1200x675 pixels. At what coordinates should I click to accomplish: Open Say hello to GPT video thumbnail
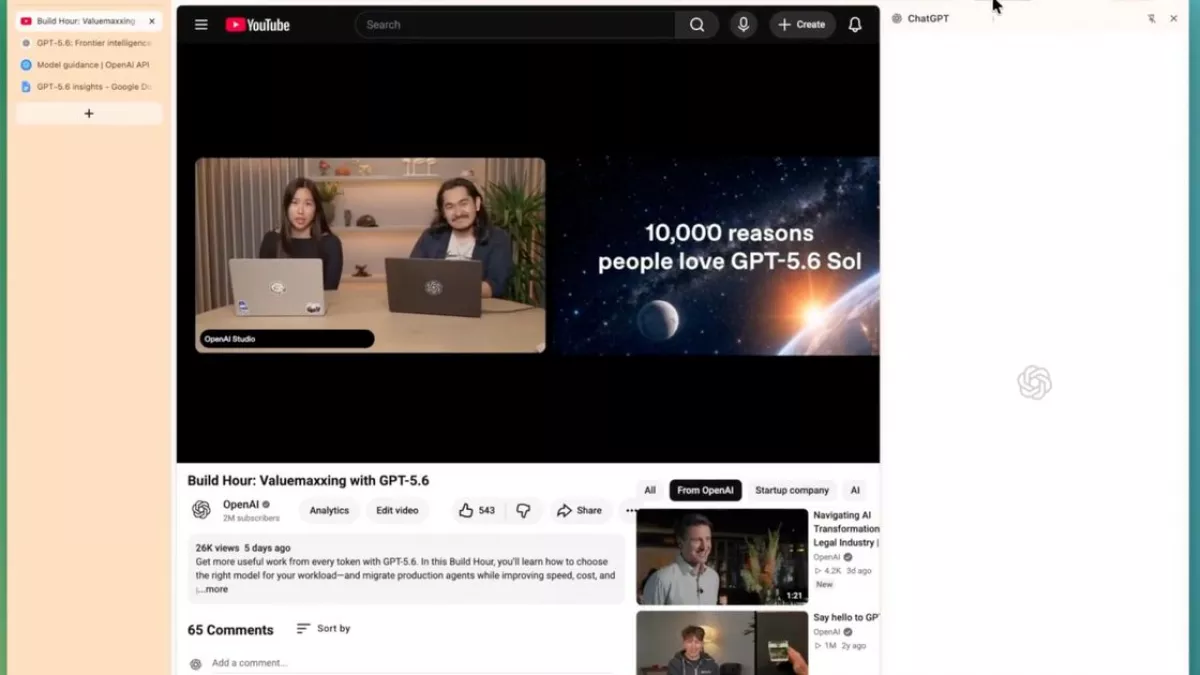722,643
